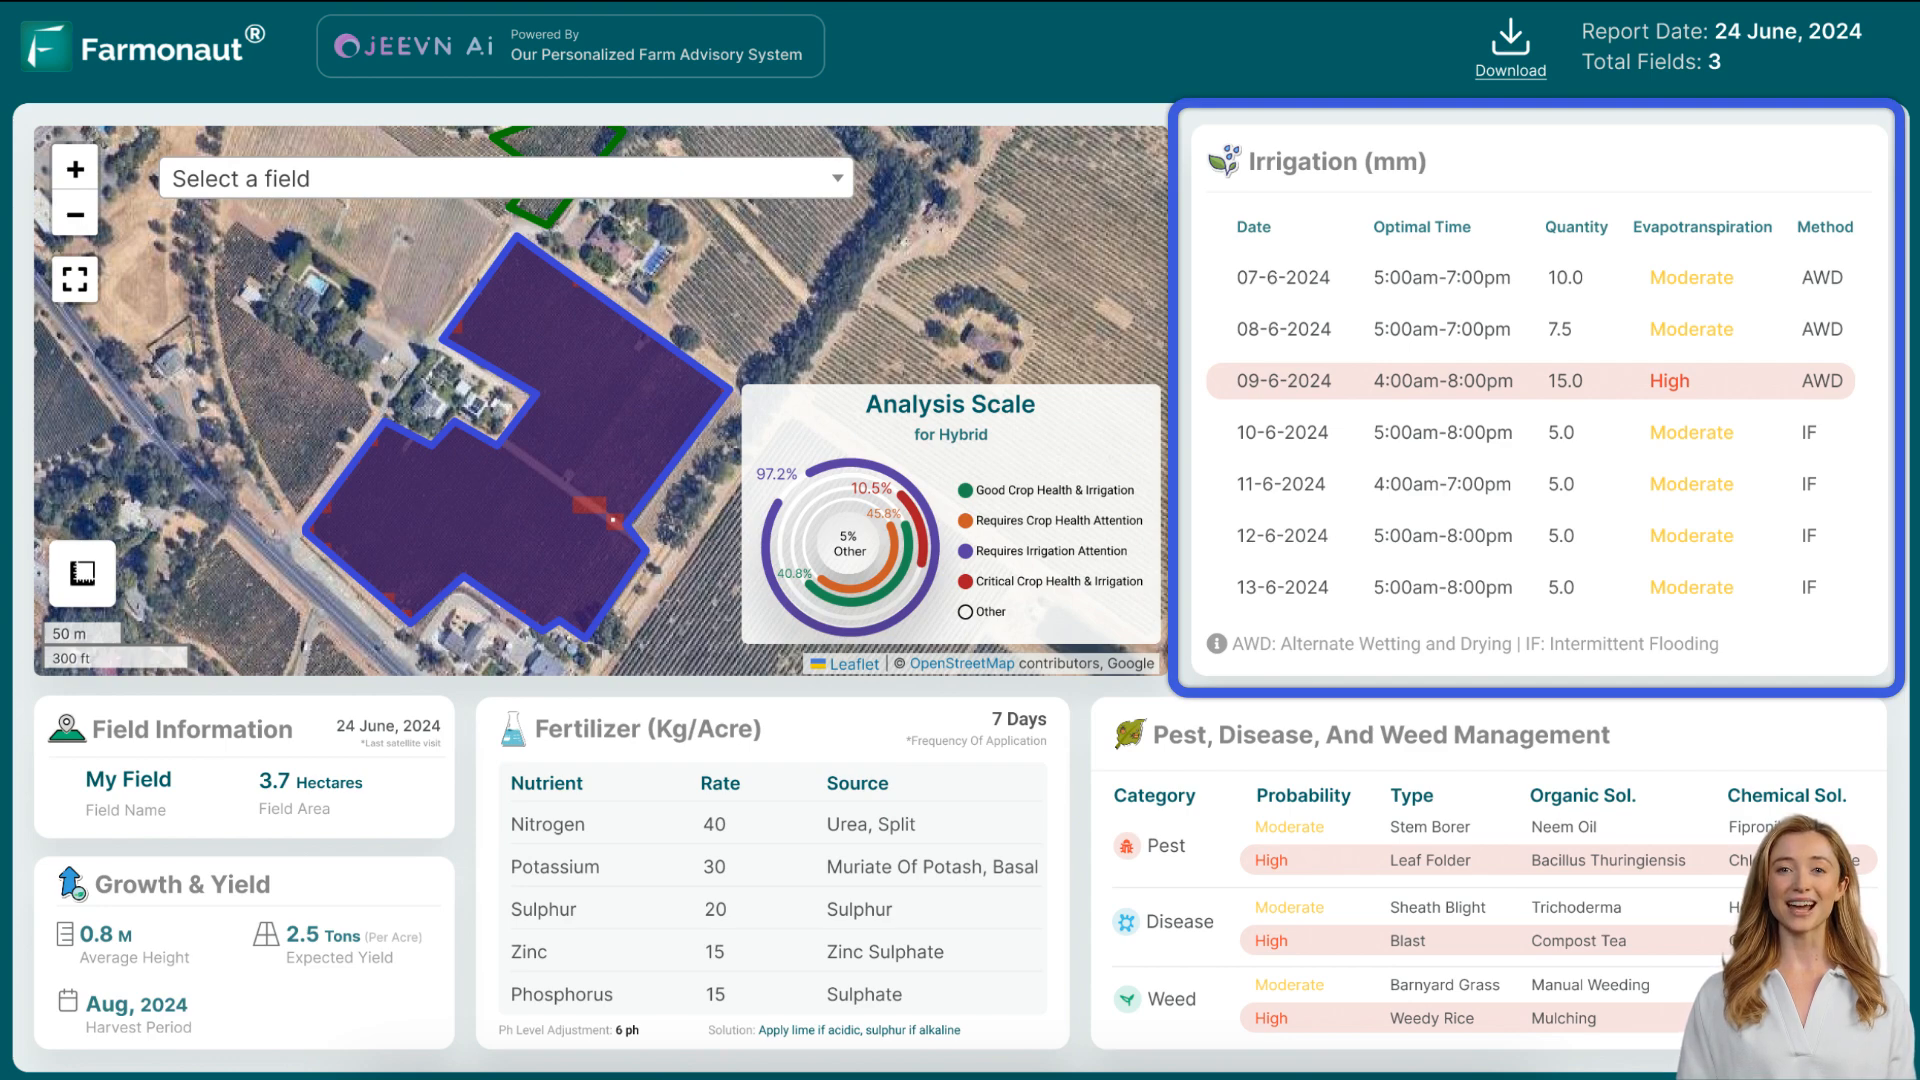Expand the AWD irrigation method info tooltip
Screen dimensions: 1920x1080
(x=1215, y=644)
